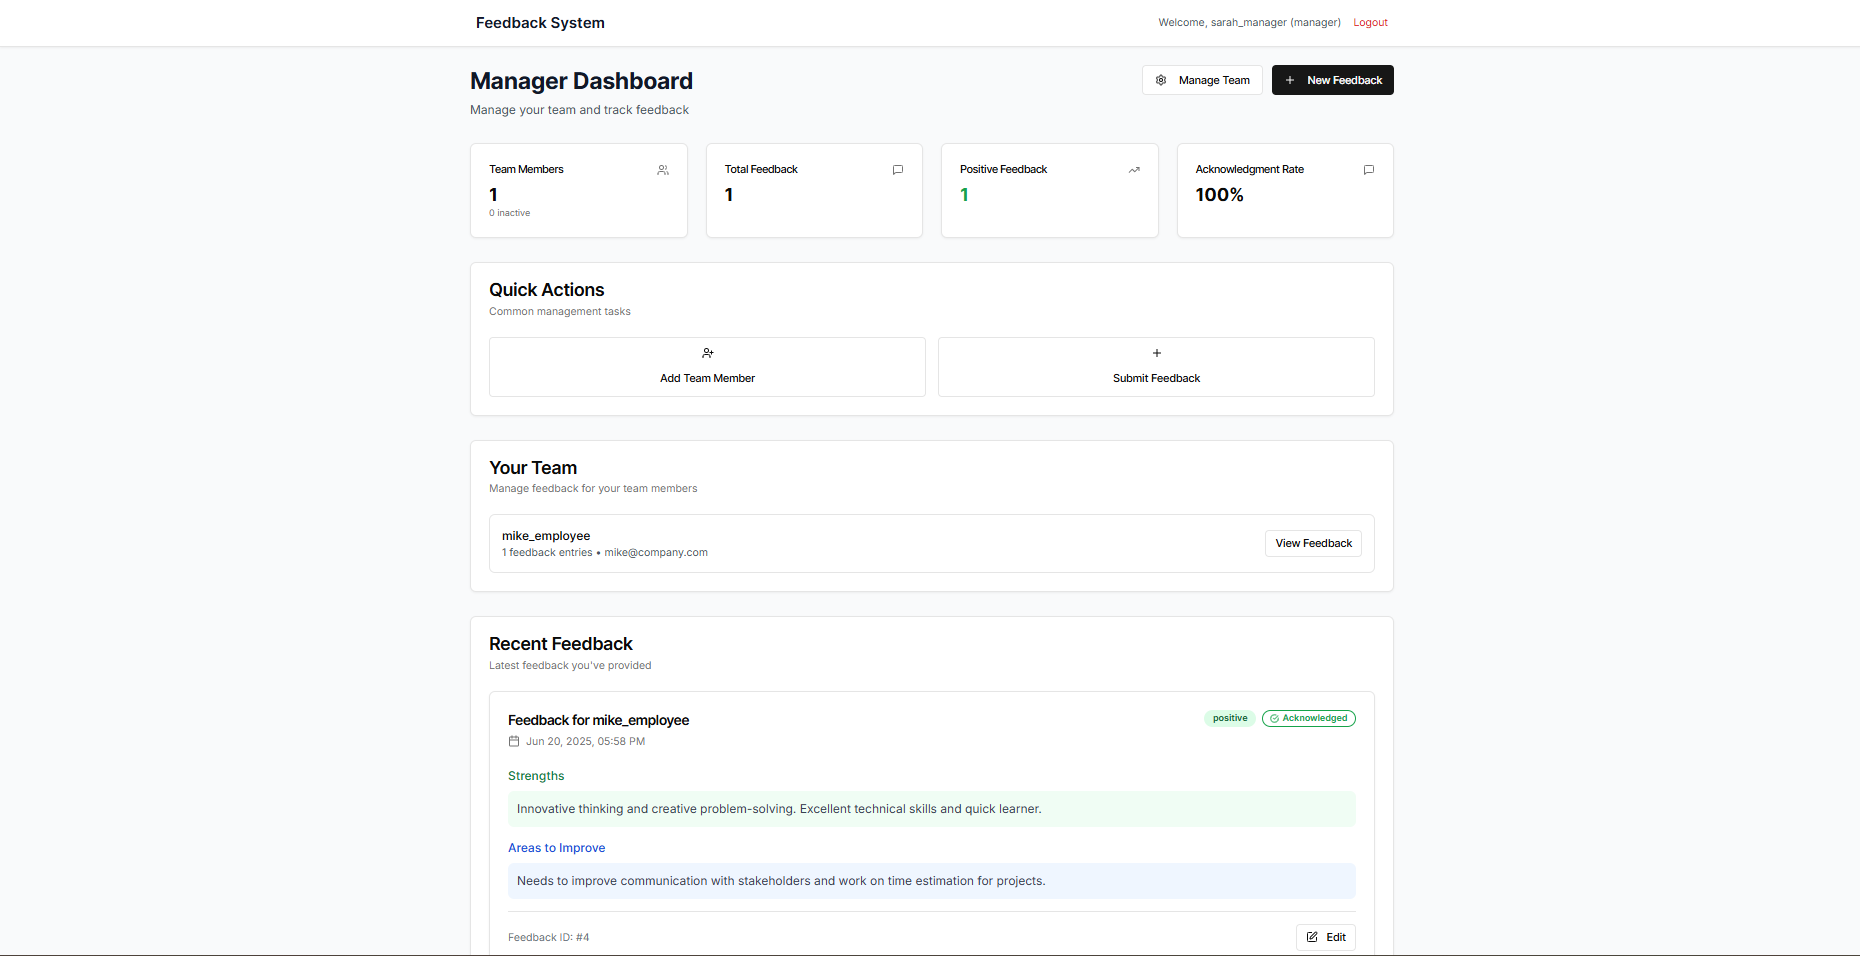Open the New Feedback dialog
Viewport: 1860px width, 956px height.
[1332, 80]
